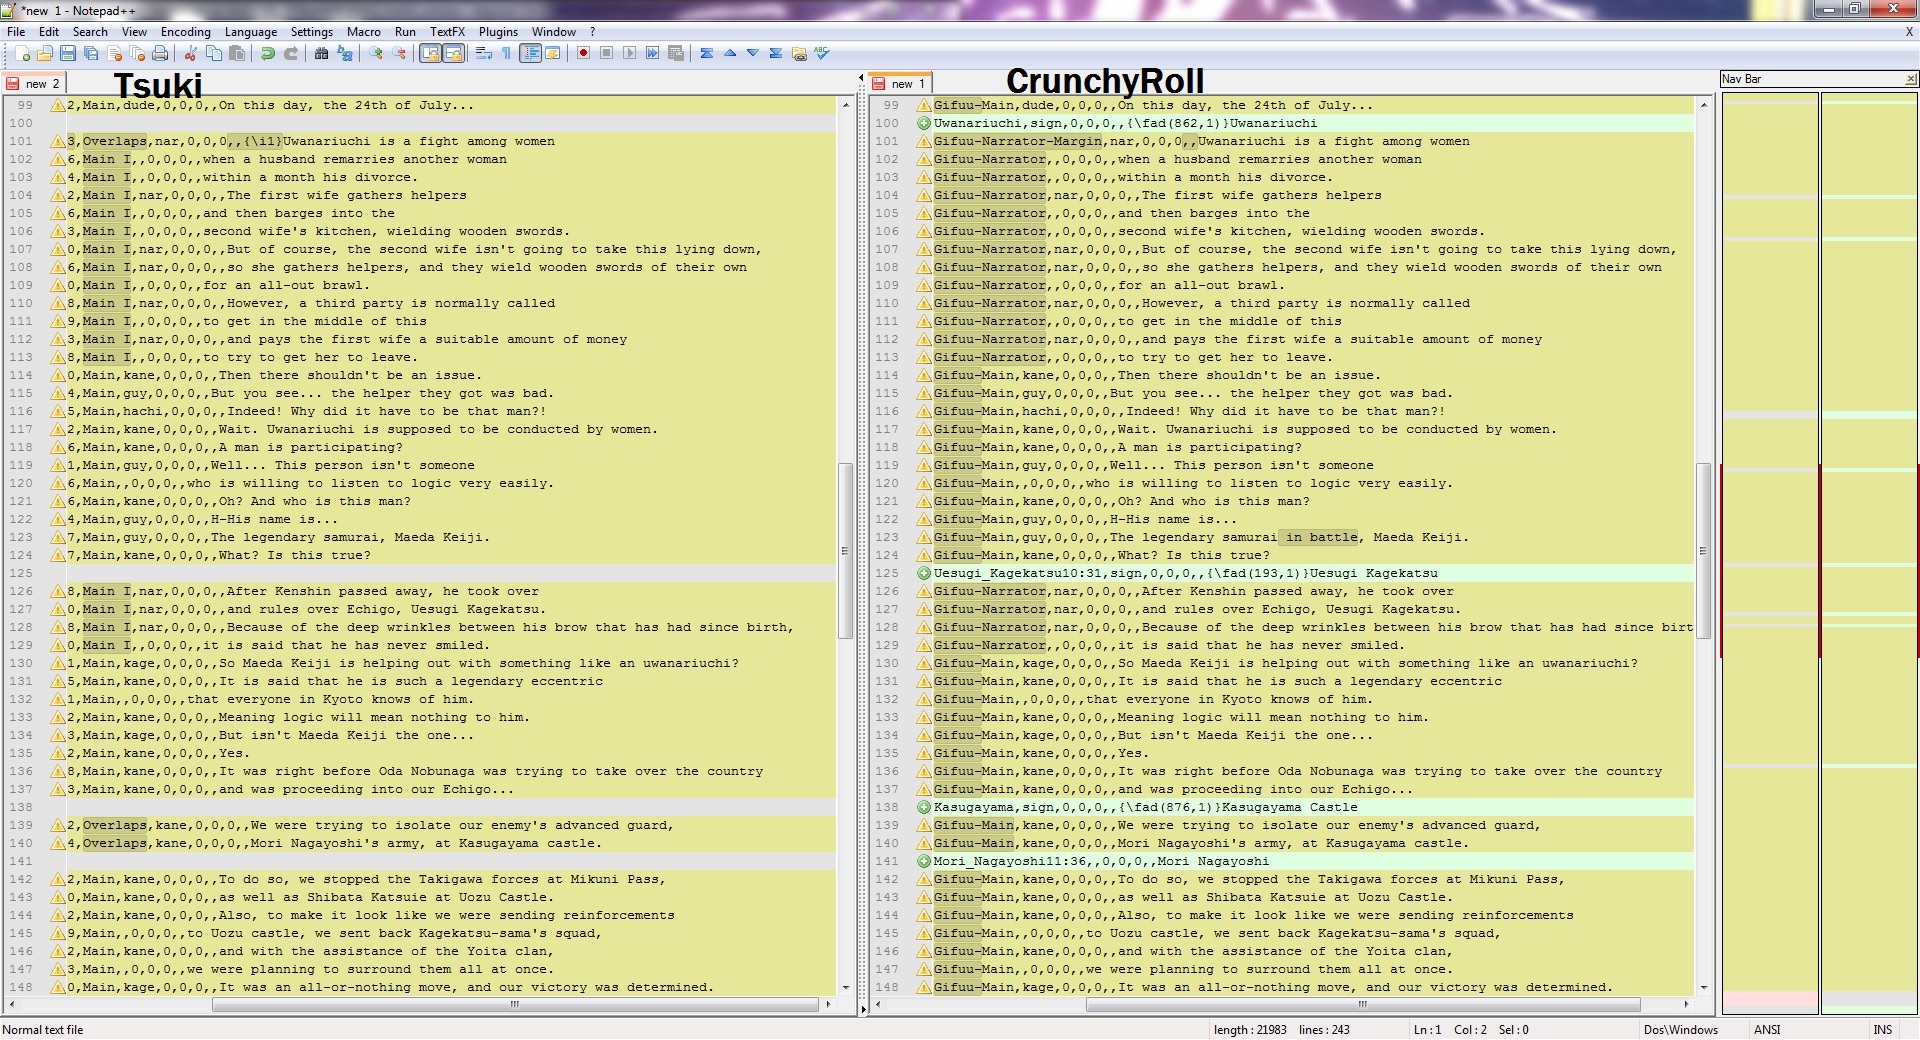Jump to last difference Compare icon
This screenshot has width=1920, height=1040.
(776, 54)
